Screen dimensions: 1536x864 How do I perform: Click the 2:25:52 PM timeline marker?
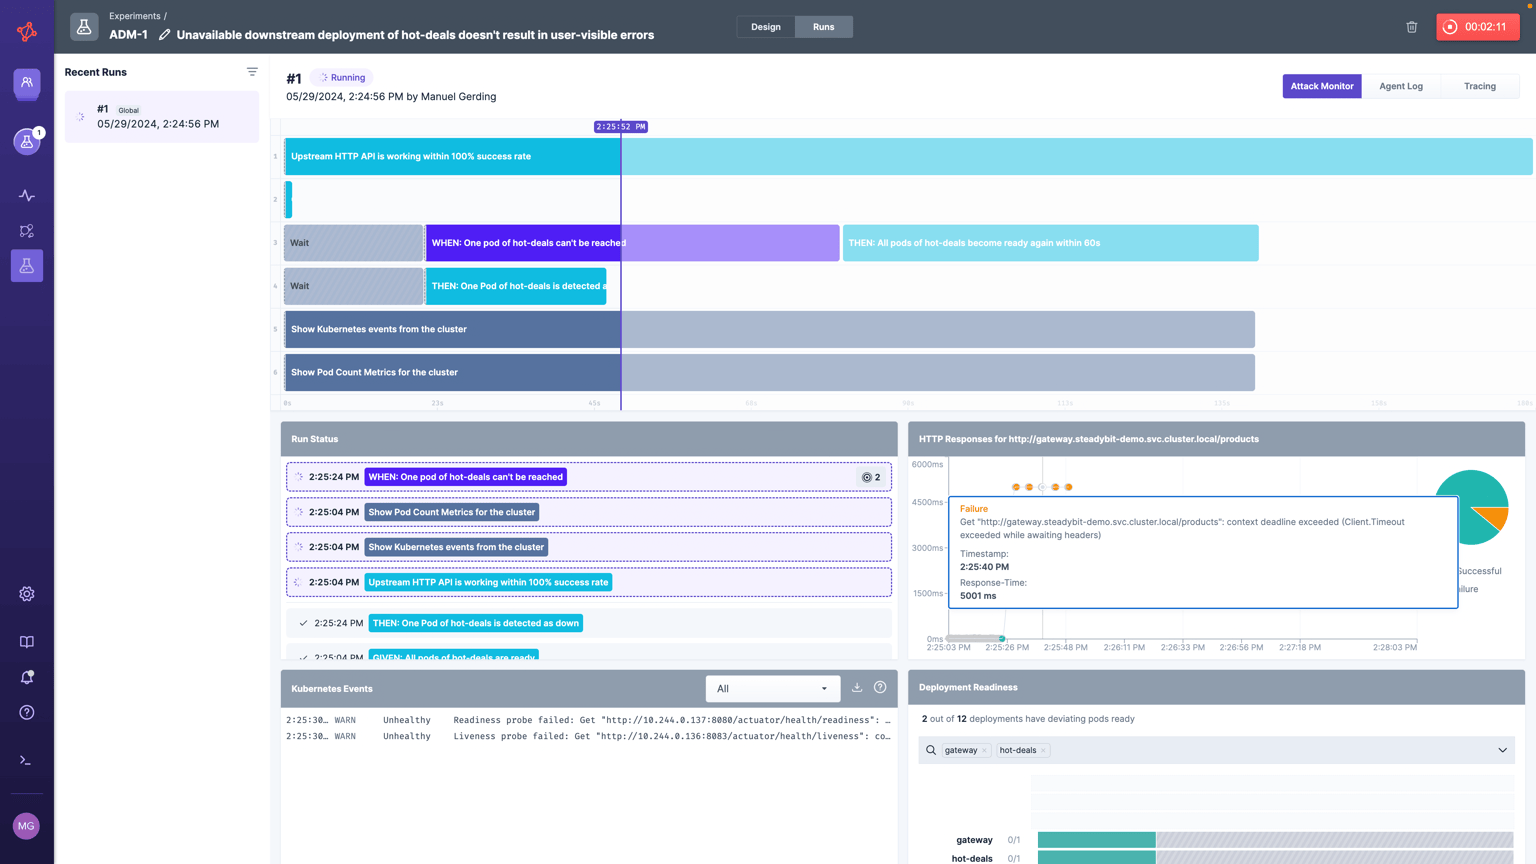[621, 127]
